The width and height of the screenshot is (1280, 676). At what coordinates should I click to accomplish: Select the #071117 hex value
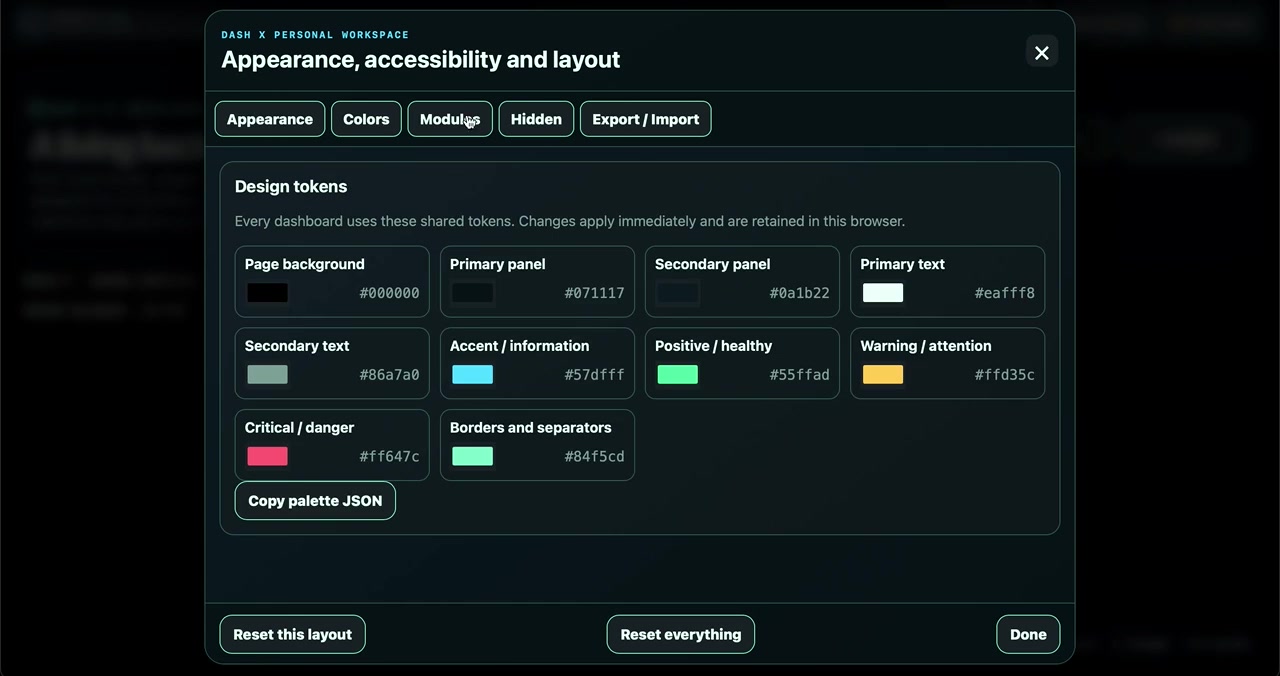coord(594,293)
